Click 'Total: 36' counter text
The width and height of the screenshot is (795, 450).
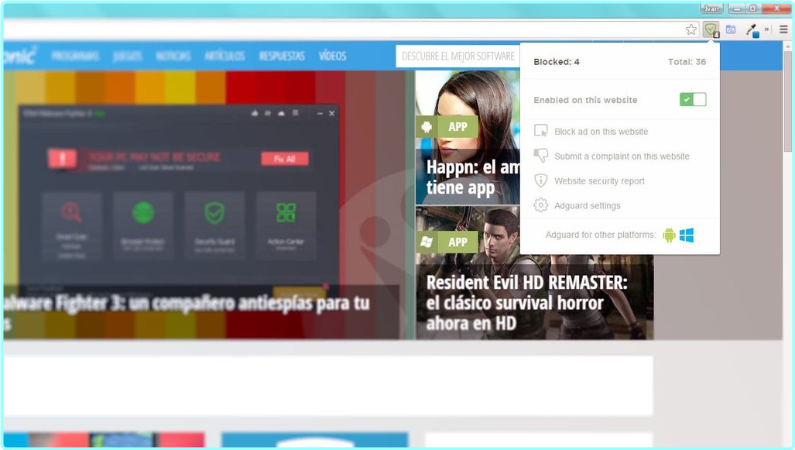(x=686, y=62)
